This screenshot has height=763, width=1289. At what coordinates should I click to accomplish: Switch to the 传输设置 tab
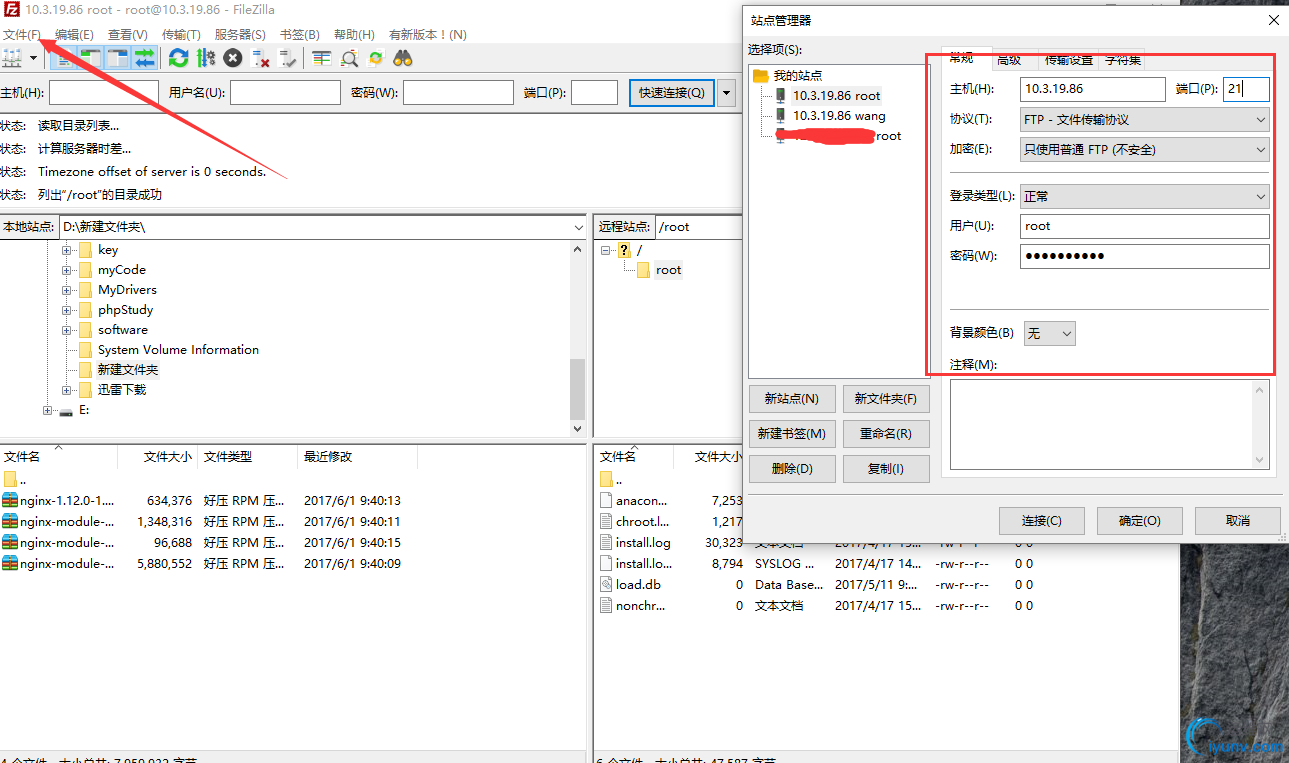click(1068, 60)
